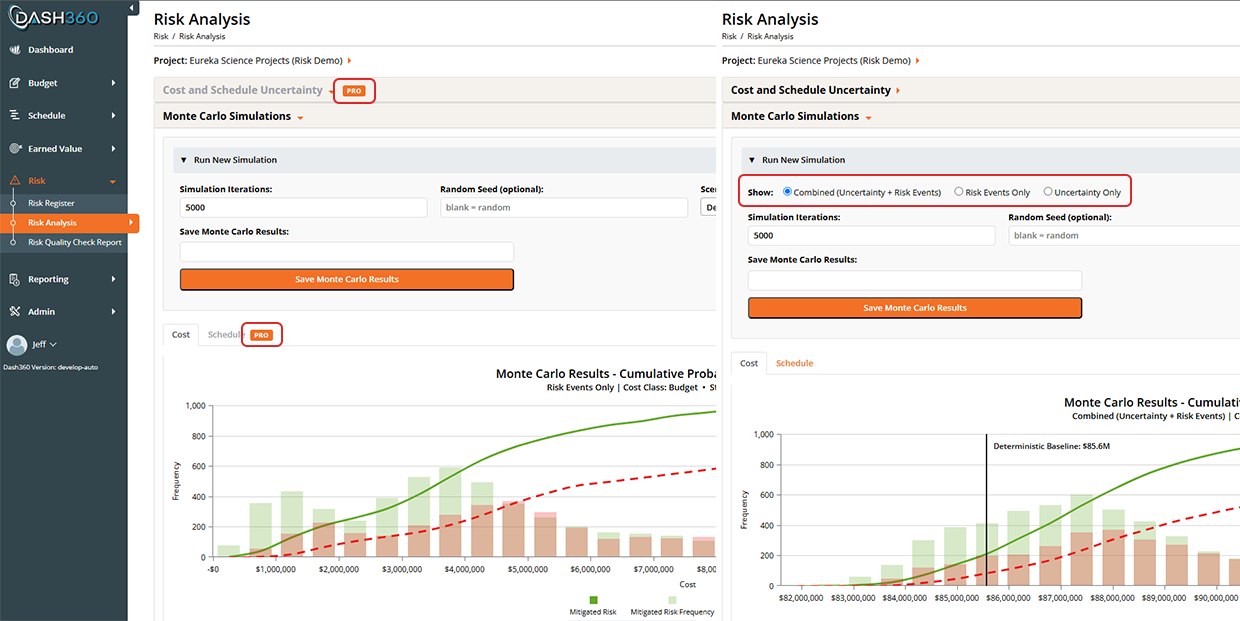Click the Risk warning triangle icon

click(x=16, y=181)
